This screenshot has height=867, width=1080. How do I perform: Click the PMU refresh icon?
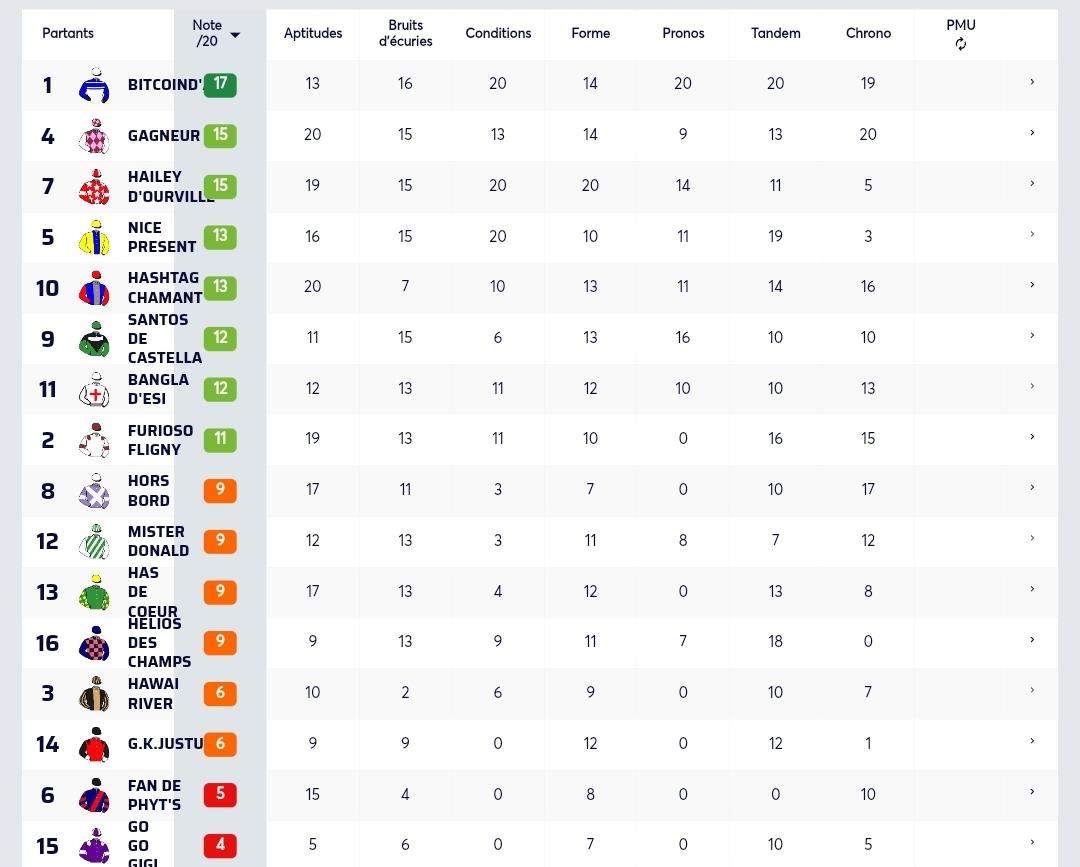point(960,45)
